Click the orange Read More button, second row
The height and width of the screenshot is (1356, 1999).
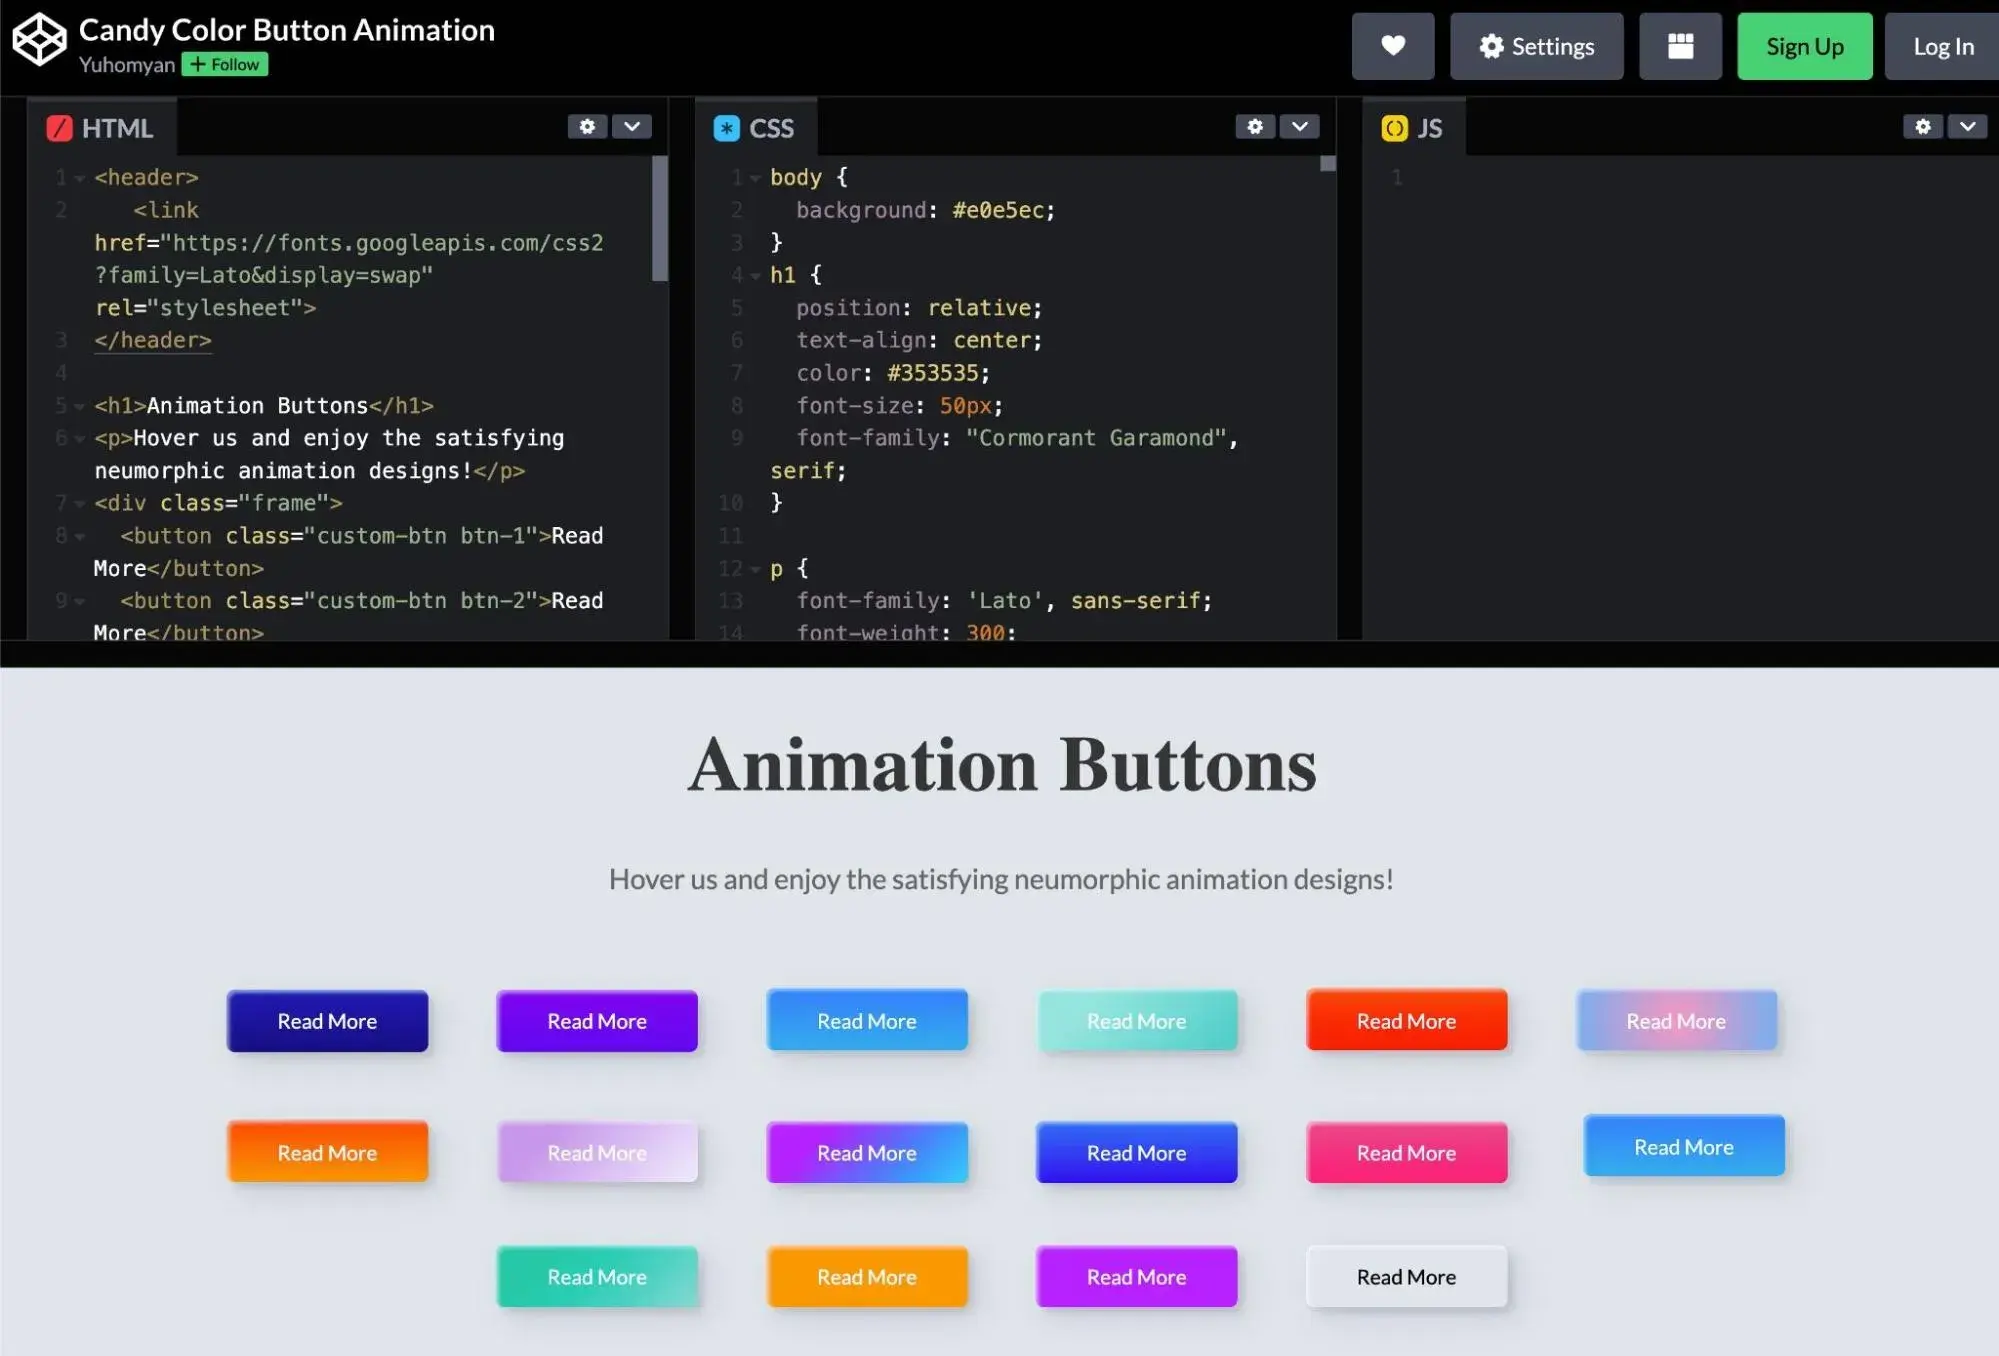[x=327, y=1152]
